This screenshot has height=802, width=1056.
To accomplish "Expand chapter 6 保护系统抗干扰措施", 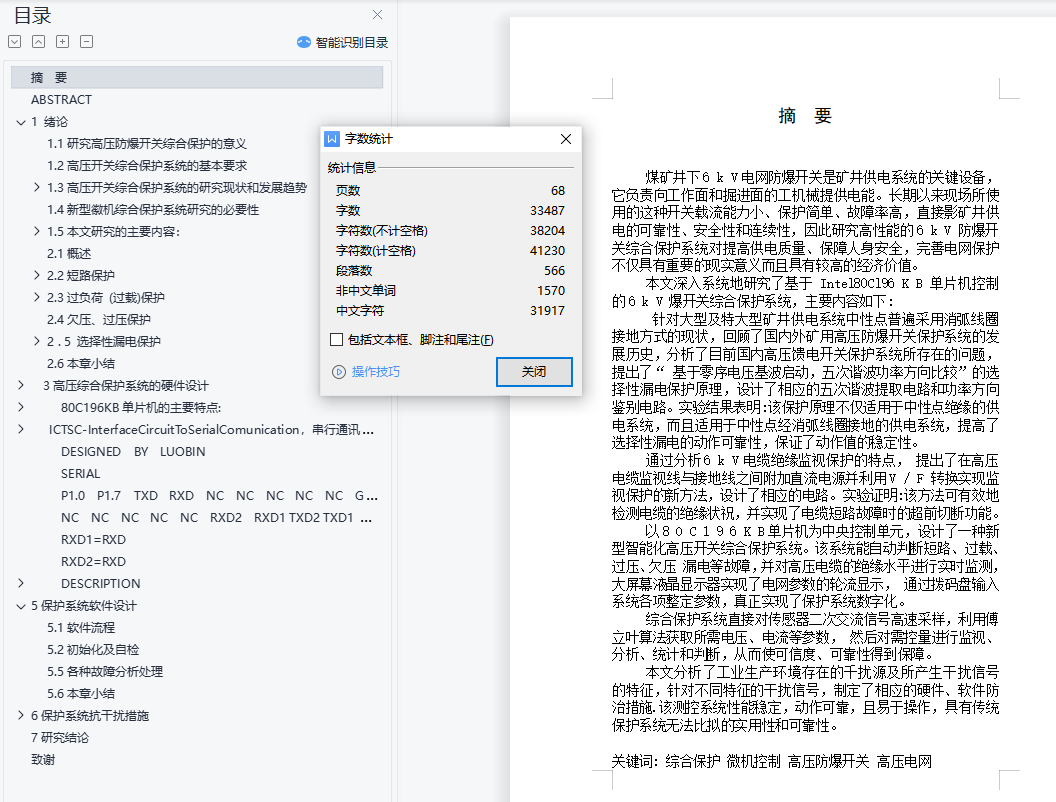I will pos(21,715).
